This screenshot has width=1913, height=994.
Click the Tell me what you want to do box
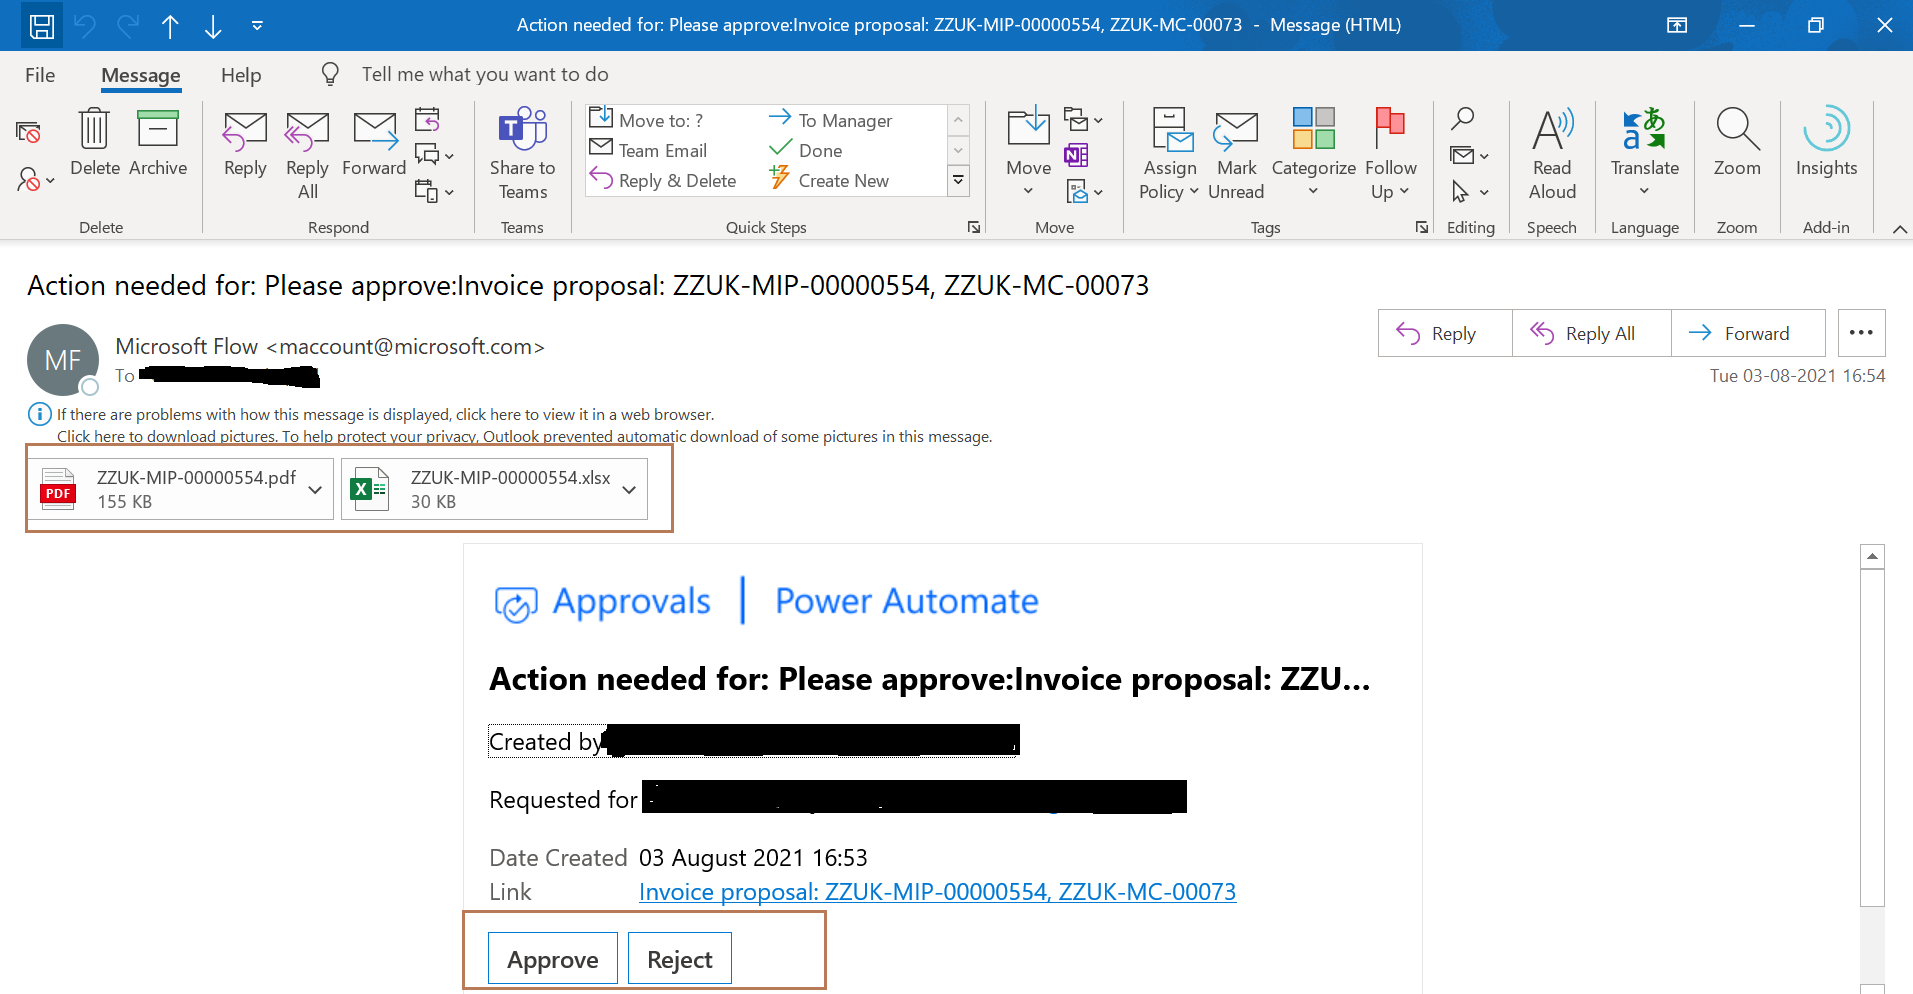pos(485,74)
